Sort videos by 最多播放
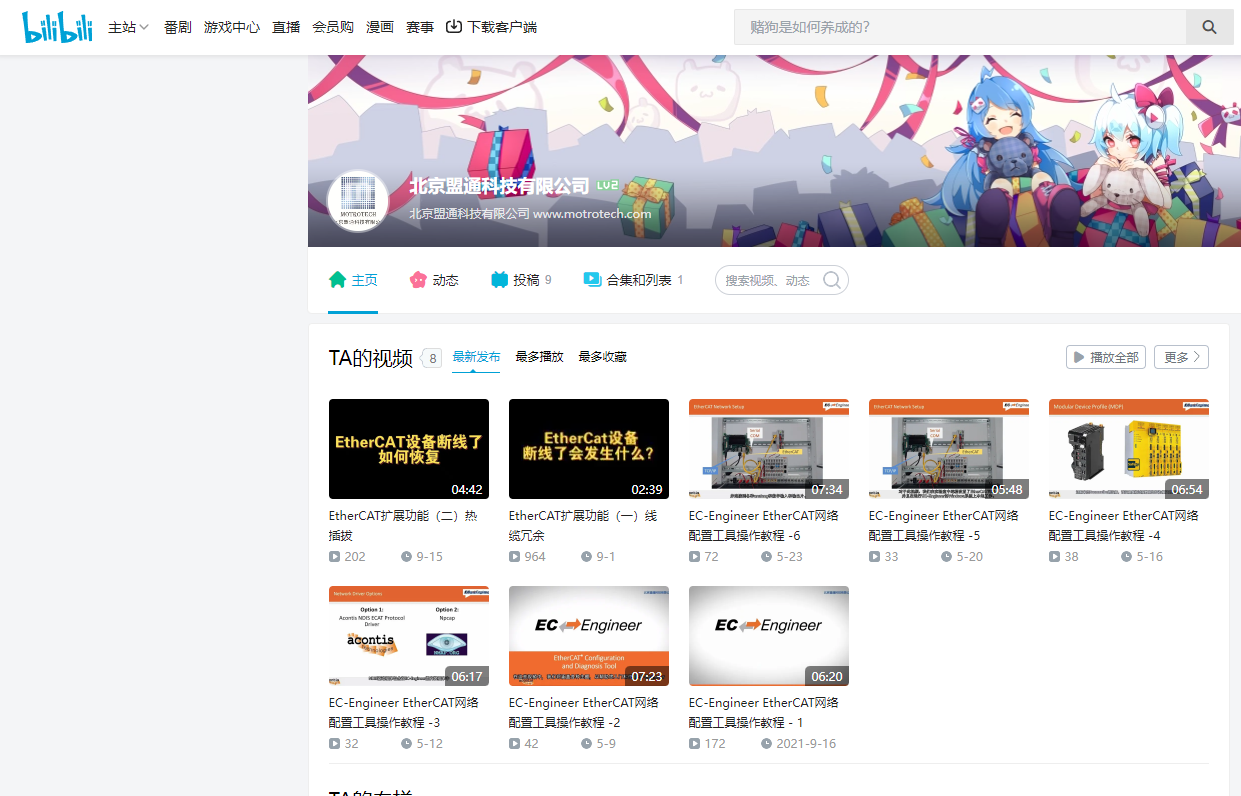Viewport: 1241px width, 796px height. [539, 357]
